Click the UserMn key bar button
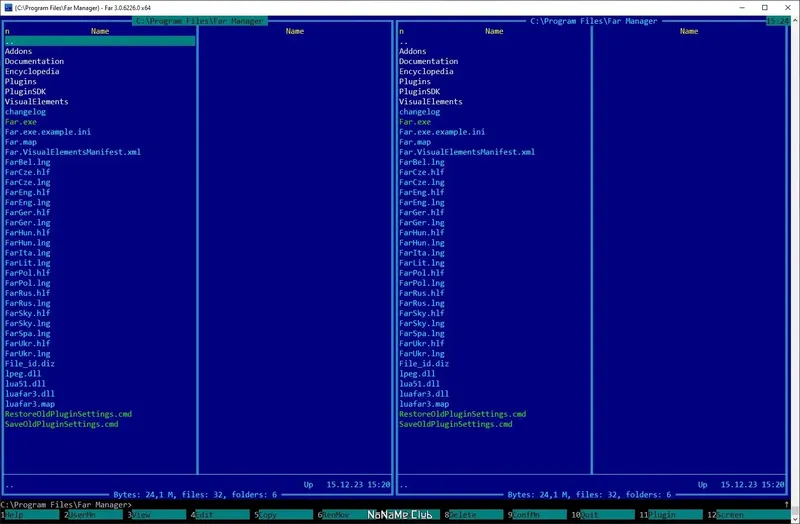 click(95, 515)
